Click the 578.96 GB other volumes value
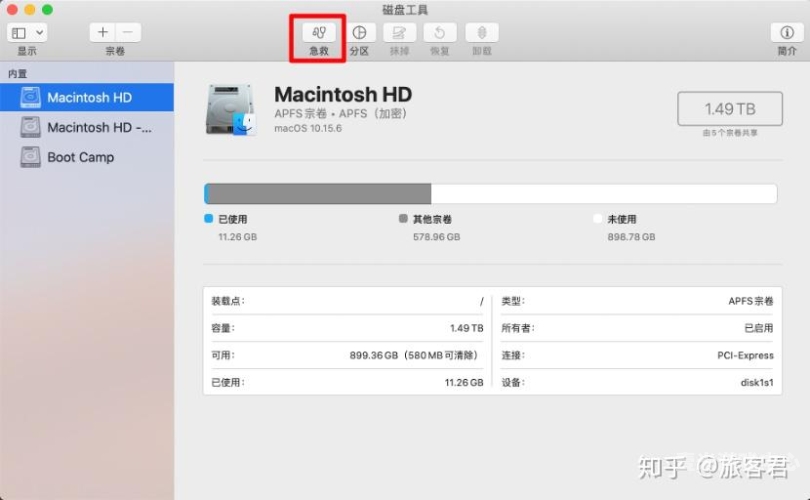 click(437, 237)
